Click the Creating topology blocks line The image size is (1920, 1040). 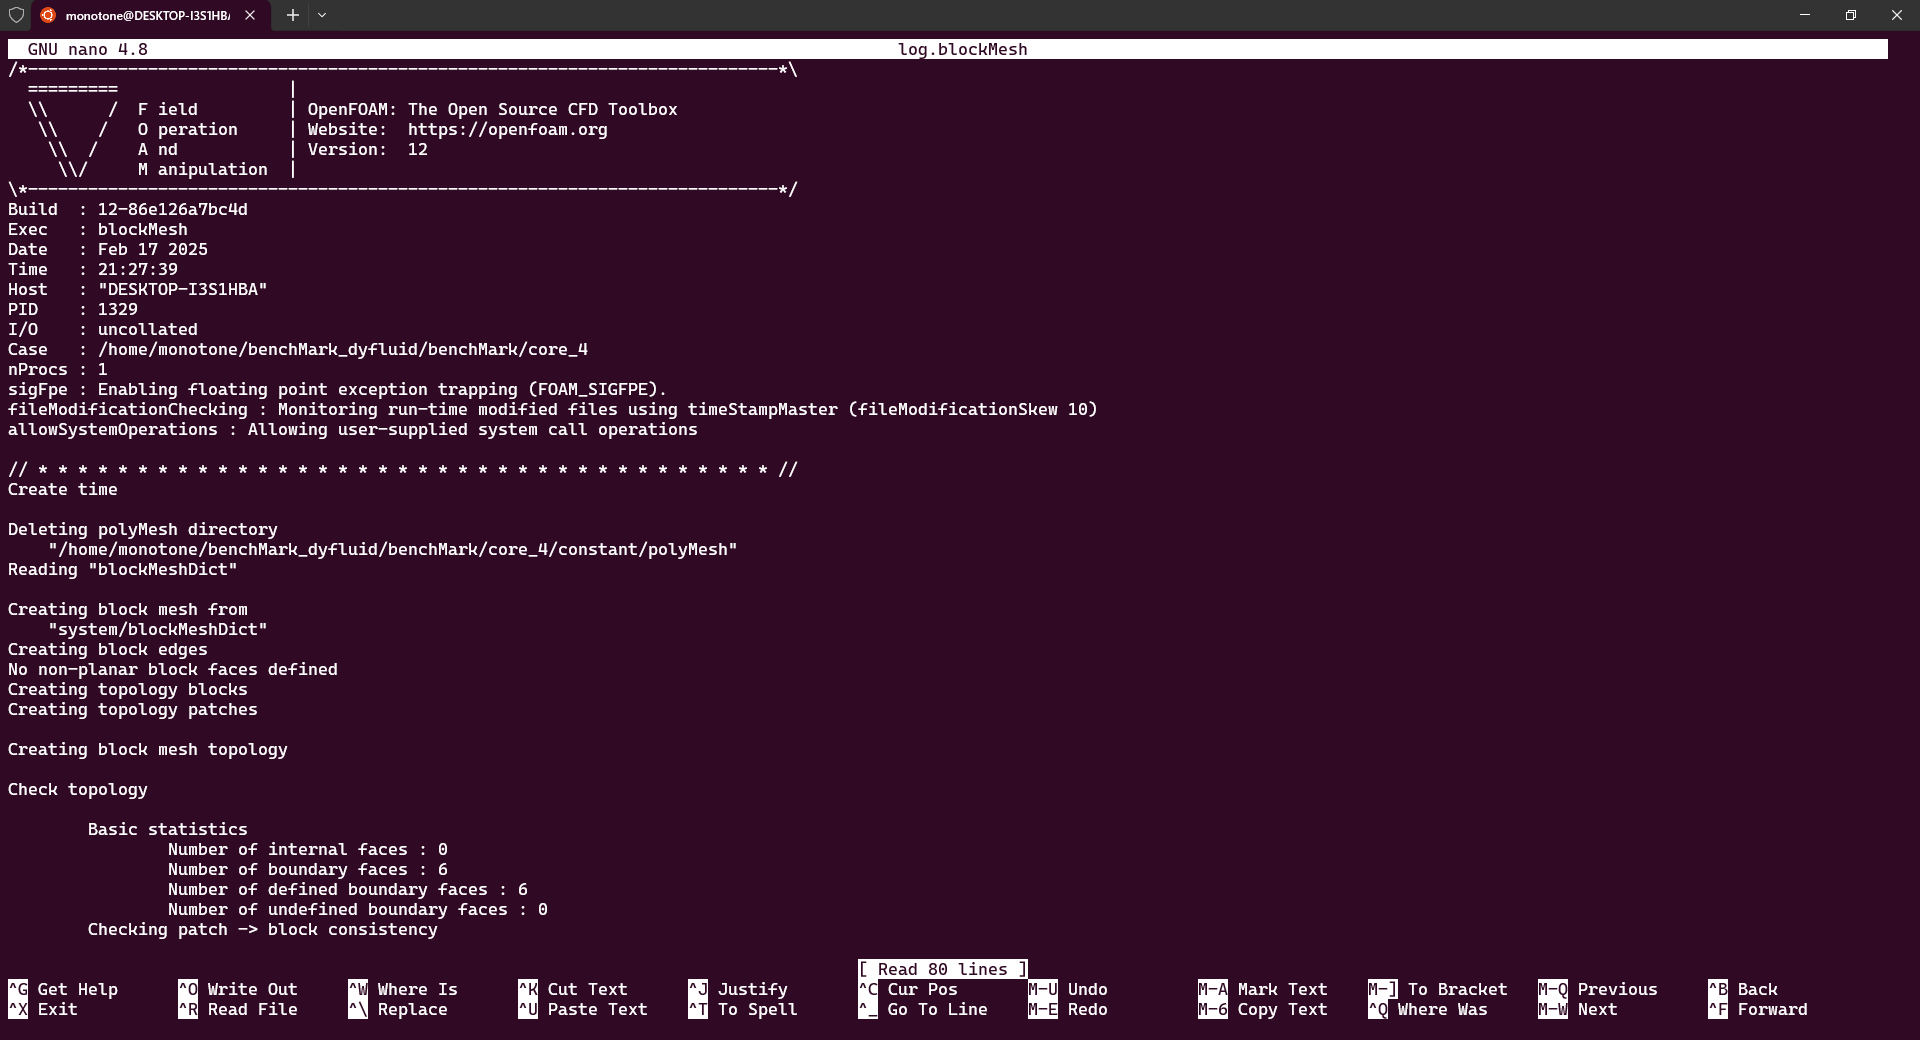128,689
